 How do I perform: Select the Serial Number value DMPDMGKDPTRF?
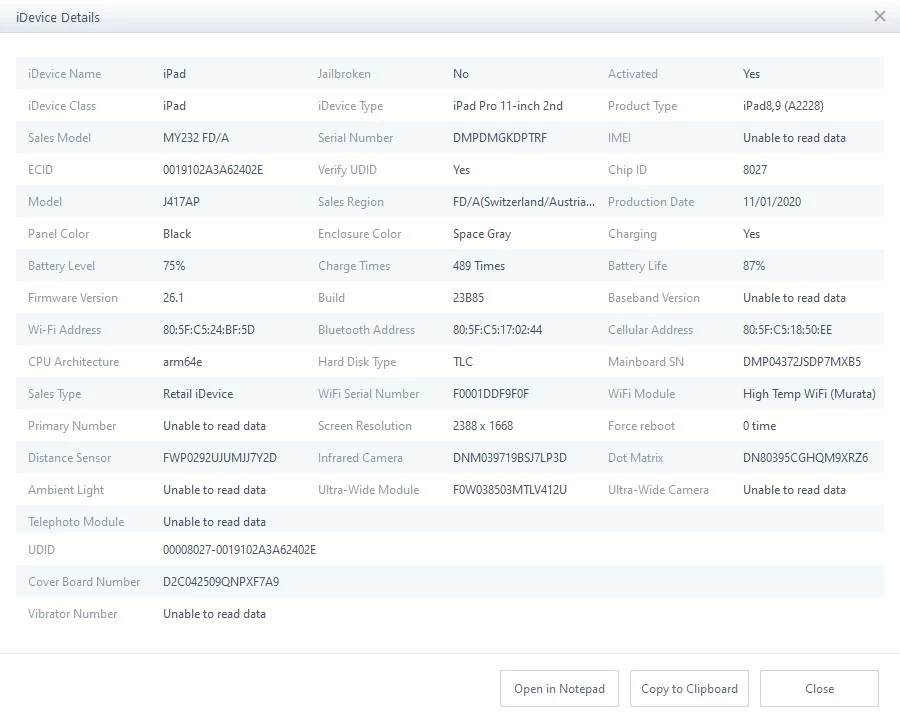[x=499, y=138]
